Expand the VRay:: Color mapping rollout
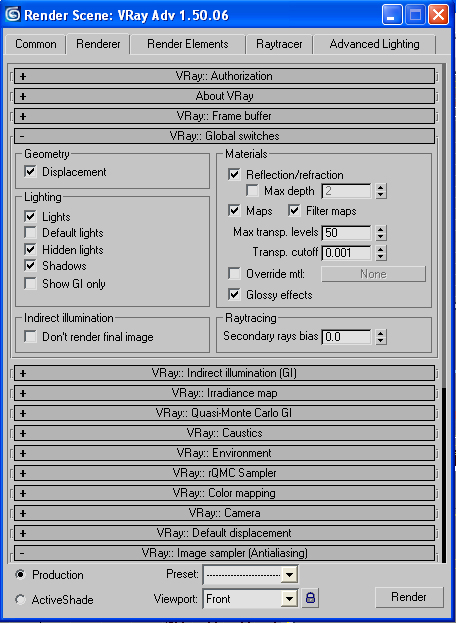This screenshot has width=456, height=623. coord(224,493)
